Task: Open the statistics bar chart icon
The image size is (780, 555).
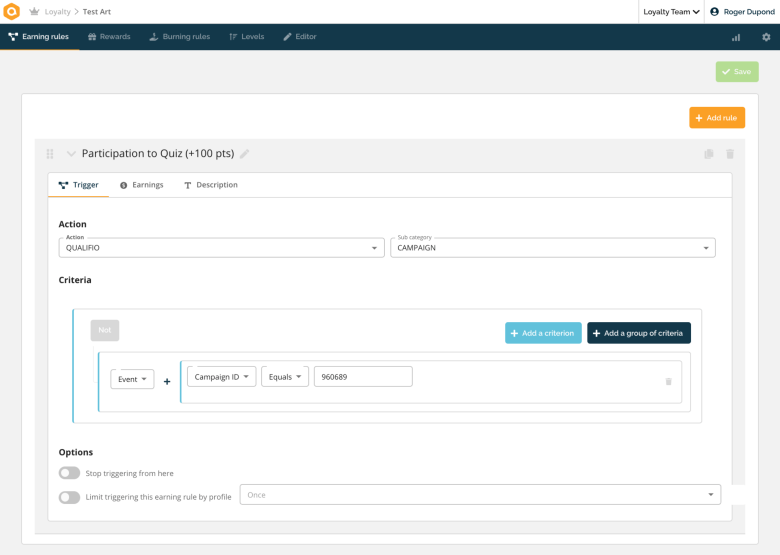Action: tap(736, 37)
